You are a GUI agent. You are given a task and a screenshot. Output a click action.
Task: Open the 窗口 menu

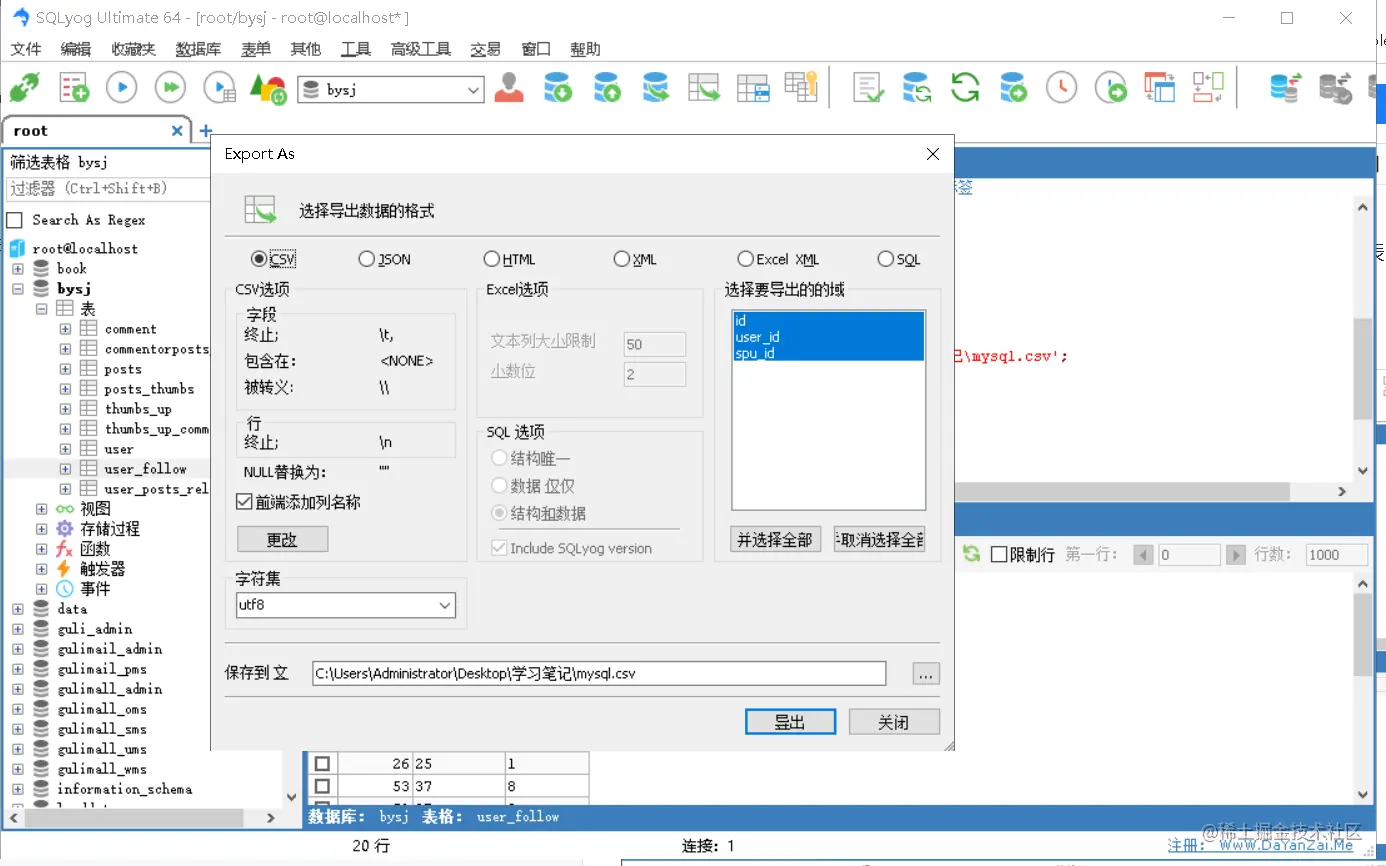[x=536, y=49]
